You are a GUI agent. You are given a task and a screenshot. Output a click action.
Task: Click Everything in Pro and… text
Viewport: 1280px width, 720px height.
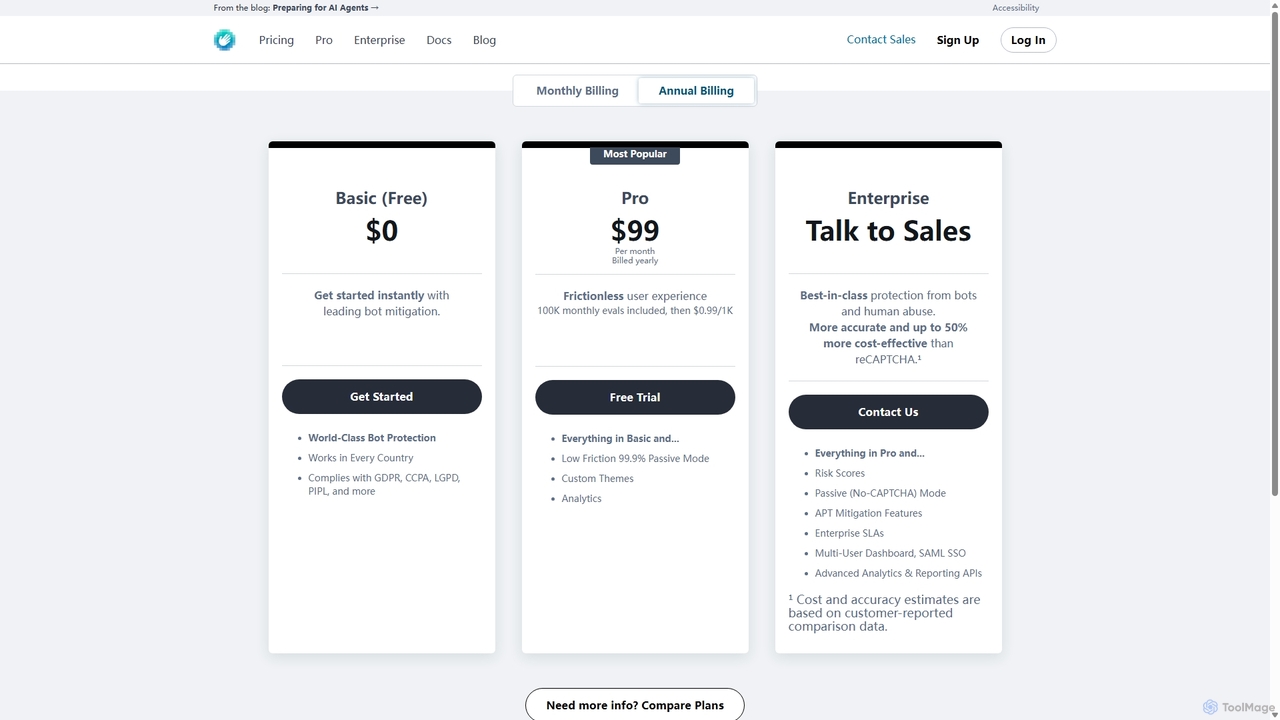coord(870,453)
